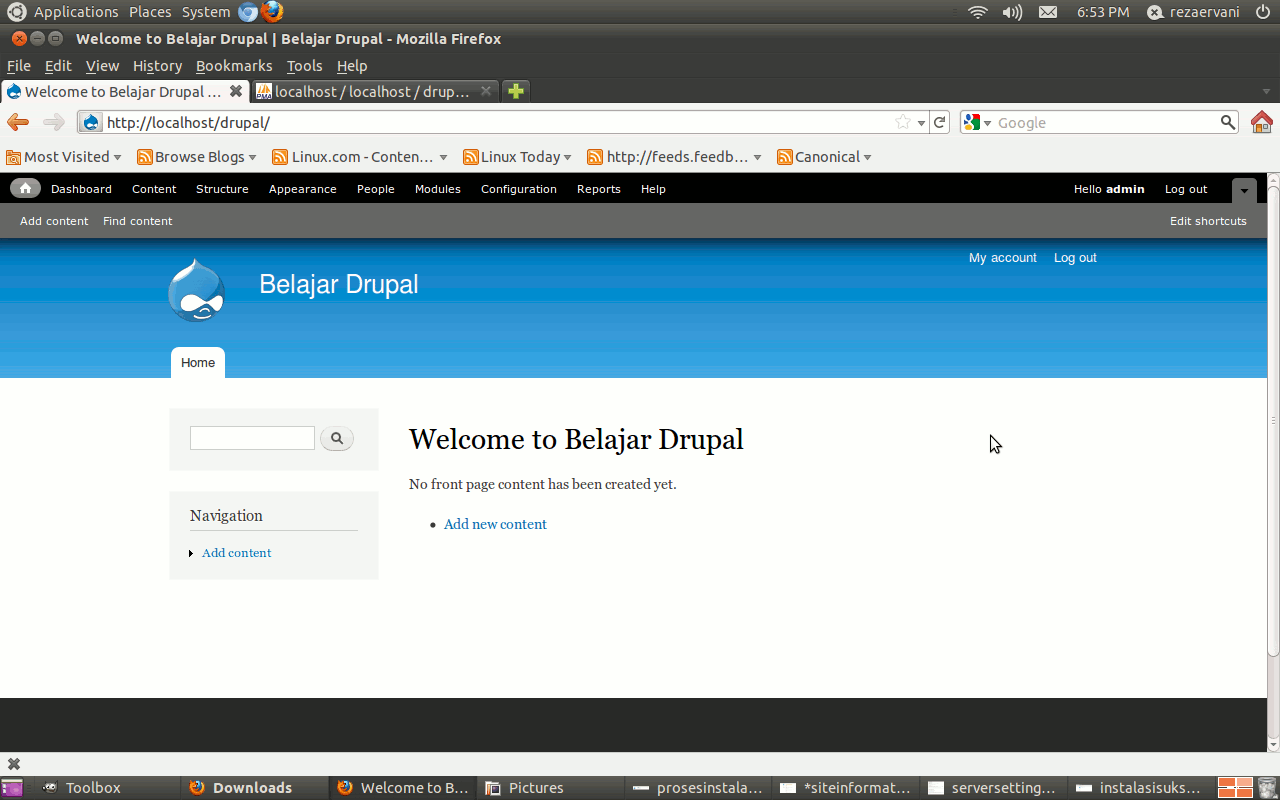Open the Drupal Dashboard link
Image resolution: width=1280 pixels, height=800 pixels.
click(x=81, y=189)
